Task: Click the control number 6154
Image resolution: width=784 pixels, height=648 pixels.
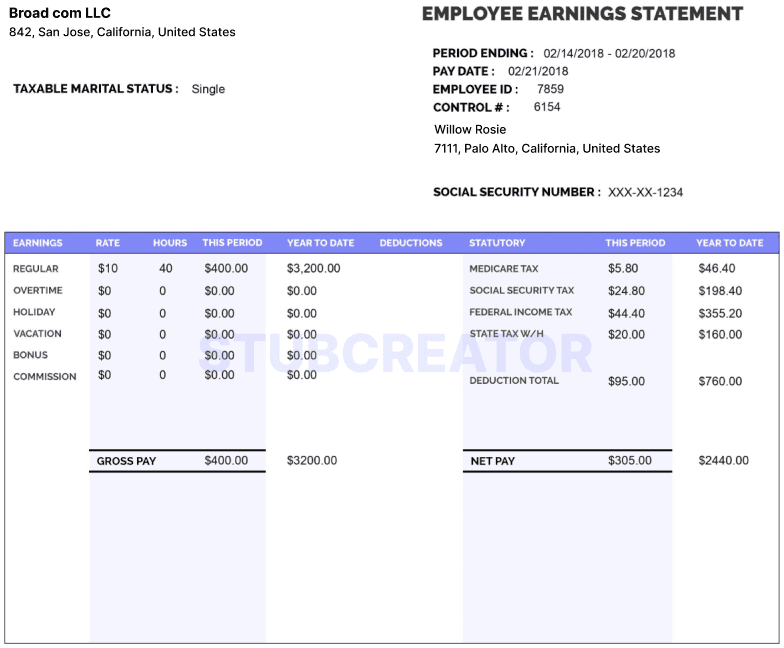Action: point(547,107)
